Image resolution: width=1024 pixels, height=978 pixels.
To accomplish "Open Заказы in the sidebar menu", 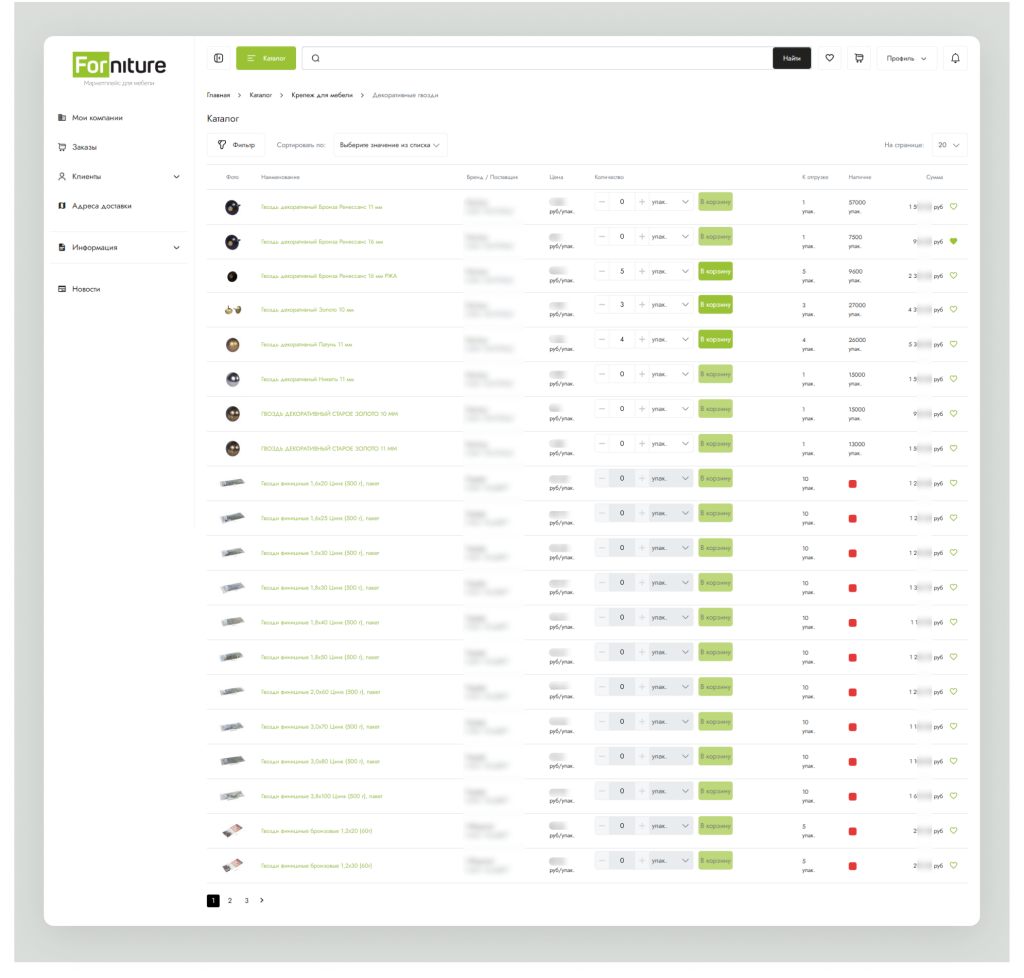I will (x=84, y=147).
